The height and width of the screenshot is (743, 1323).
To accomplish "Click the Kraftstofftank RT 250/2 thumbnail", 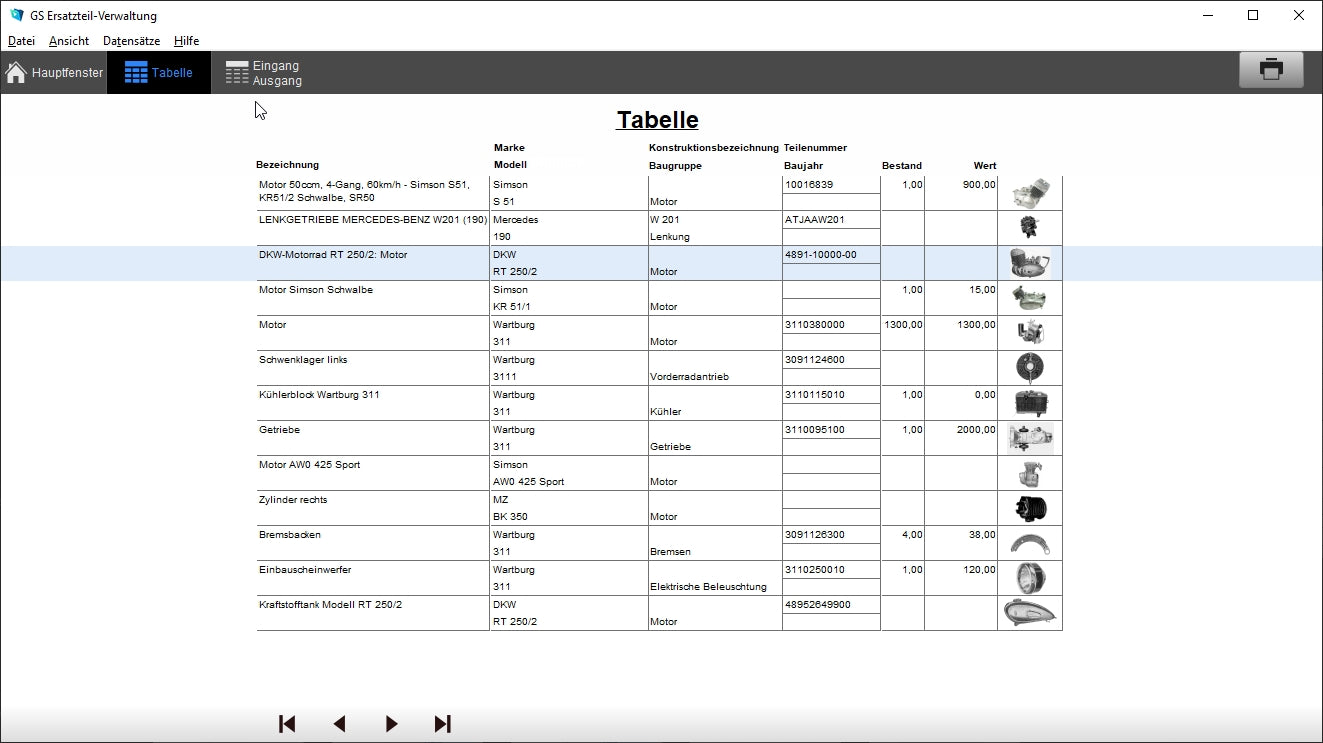I will (x=1029, y=613).
